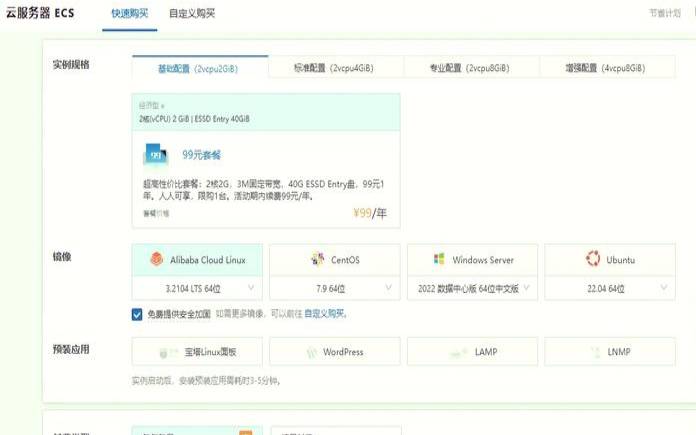Choose 标准配置 (2vcpu4GiB) instance spec
Viewport: 696px width, 435px height.
[x=335, y=68]
